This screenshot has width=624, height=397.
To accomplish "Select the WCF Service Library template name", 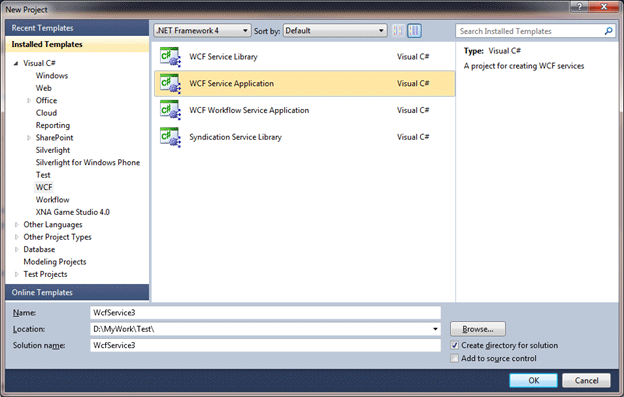I will (x=223, y=57).
